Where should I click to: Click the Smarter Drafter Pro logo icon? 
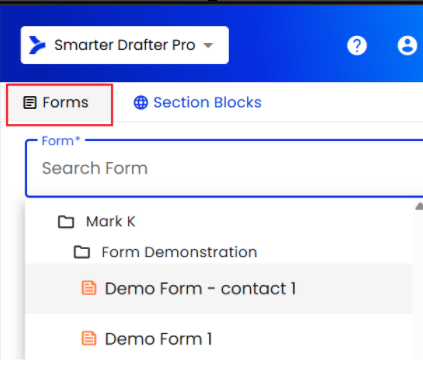click(37, 45)
